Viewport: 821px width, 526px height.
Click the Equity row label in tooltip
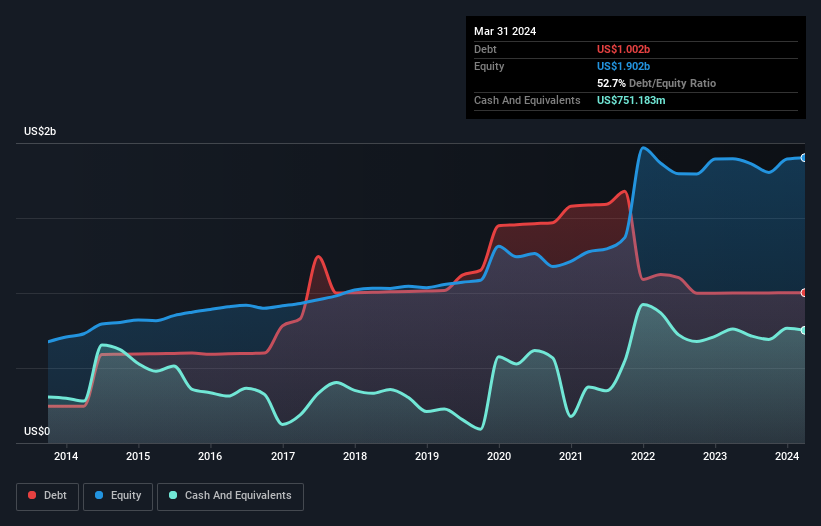click(x=489, y=66)
